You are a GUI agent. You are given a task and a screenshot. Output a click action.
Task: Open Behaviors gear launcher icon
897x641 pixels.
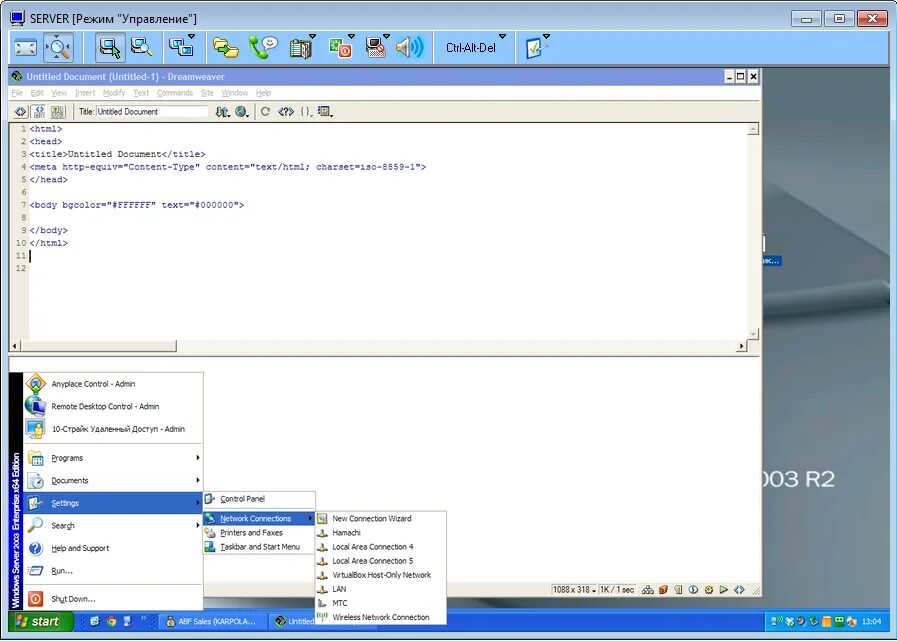[709, 589]
